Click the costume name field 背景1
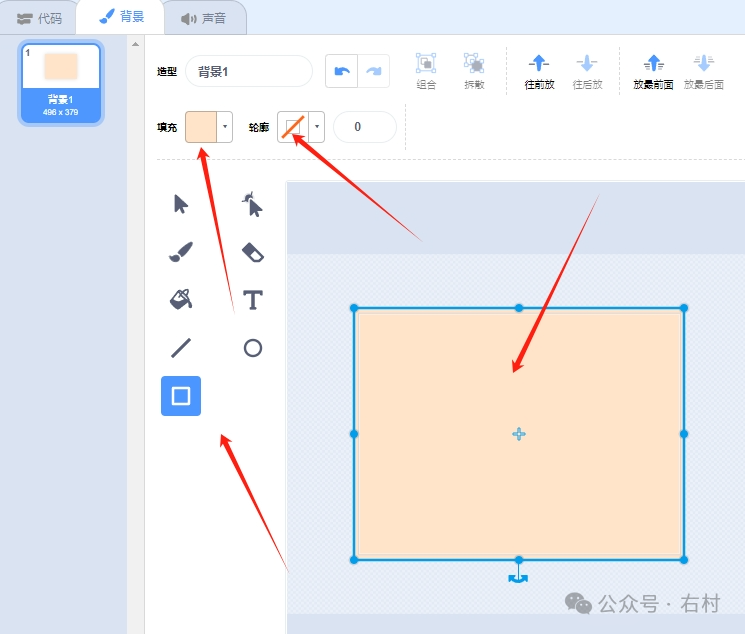Image resolution: width=745 pixels, height=634 pixels. [249, 71]
